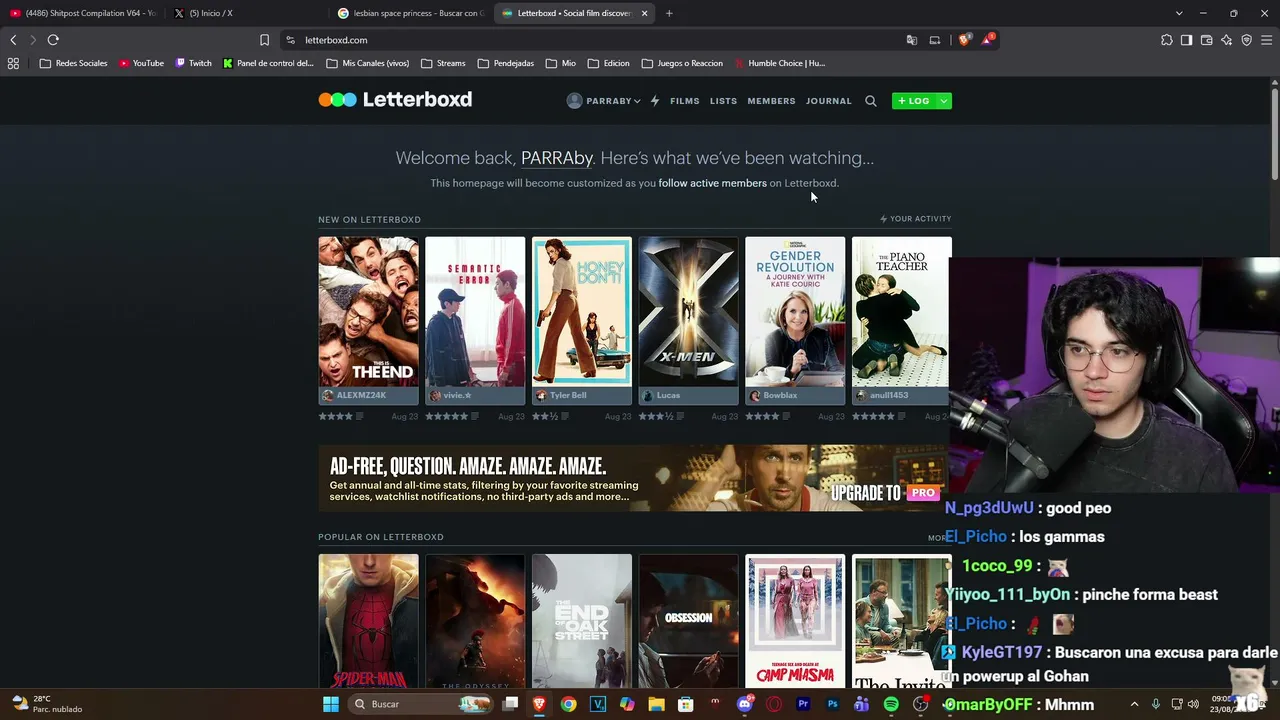The image size is (1280, 720).
Task: Click the green LOG button
Action: pyautogui.click(x=914, y=101)
